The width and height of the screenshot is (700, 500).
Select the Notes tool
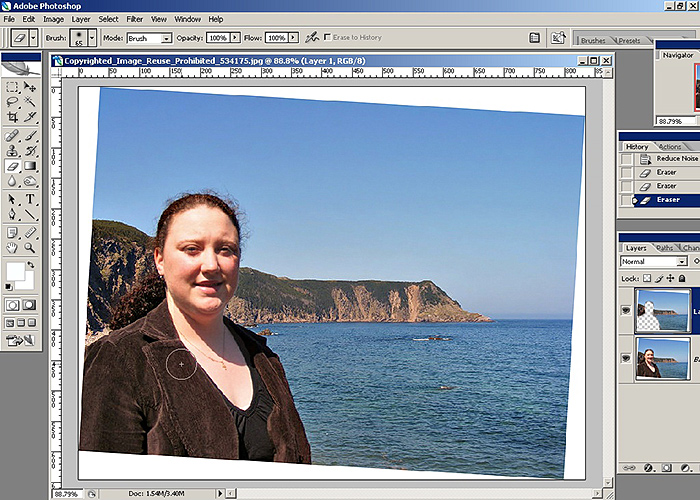(12, 233)
